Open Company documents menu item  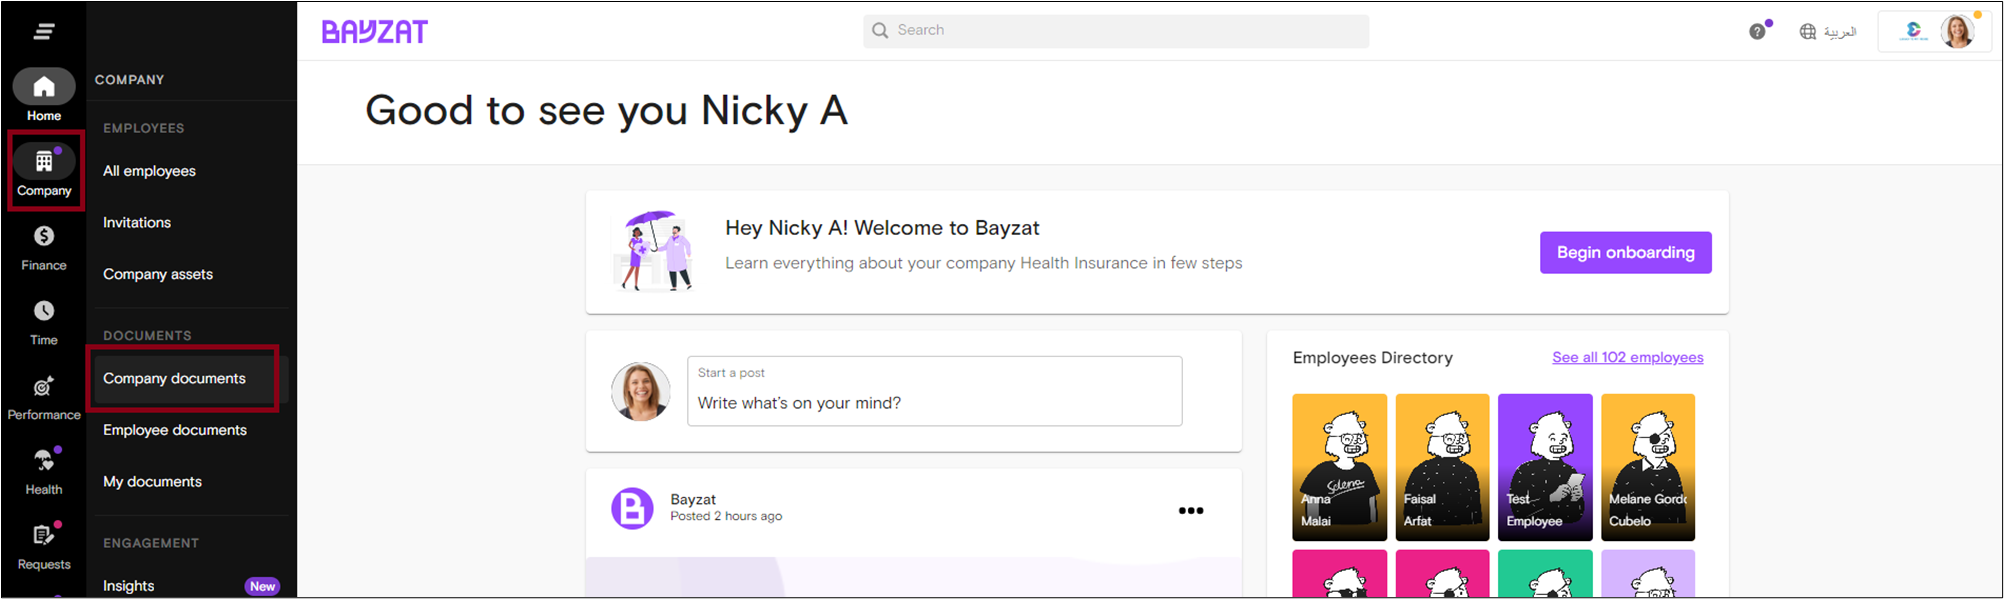click(174, 378)
